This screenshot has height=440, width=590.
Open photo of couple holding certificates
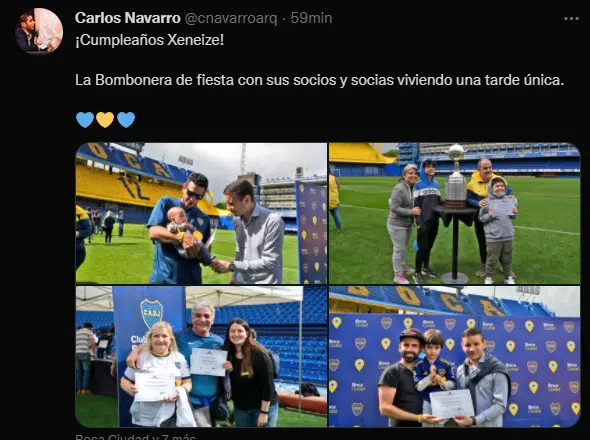201,356
